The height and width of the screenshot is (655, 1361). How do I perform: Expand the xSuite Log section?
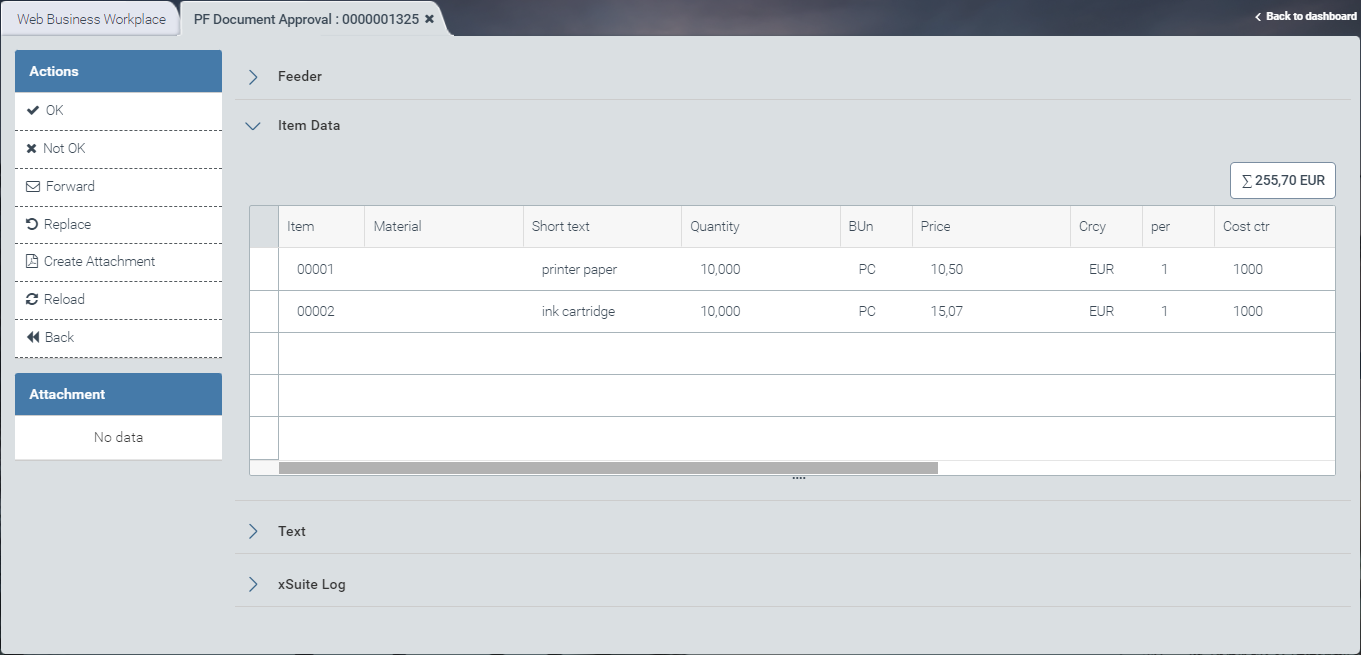[252, 583]
